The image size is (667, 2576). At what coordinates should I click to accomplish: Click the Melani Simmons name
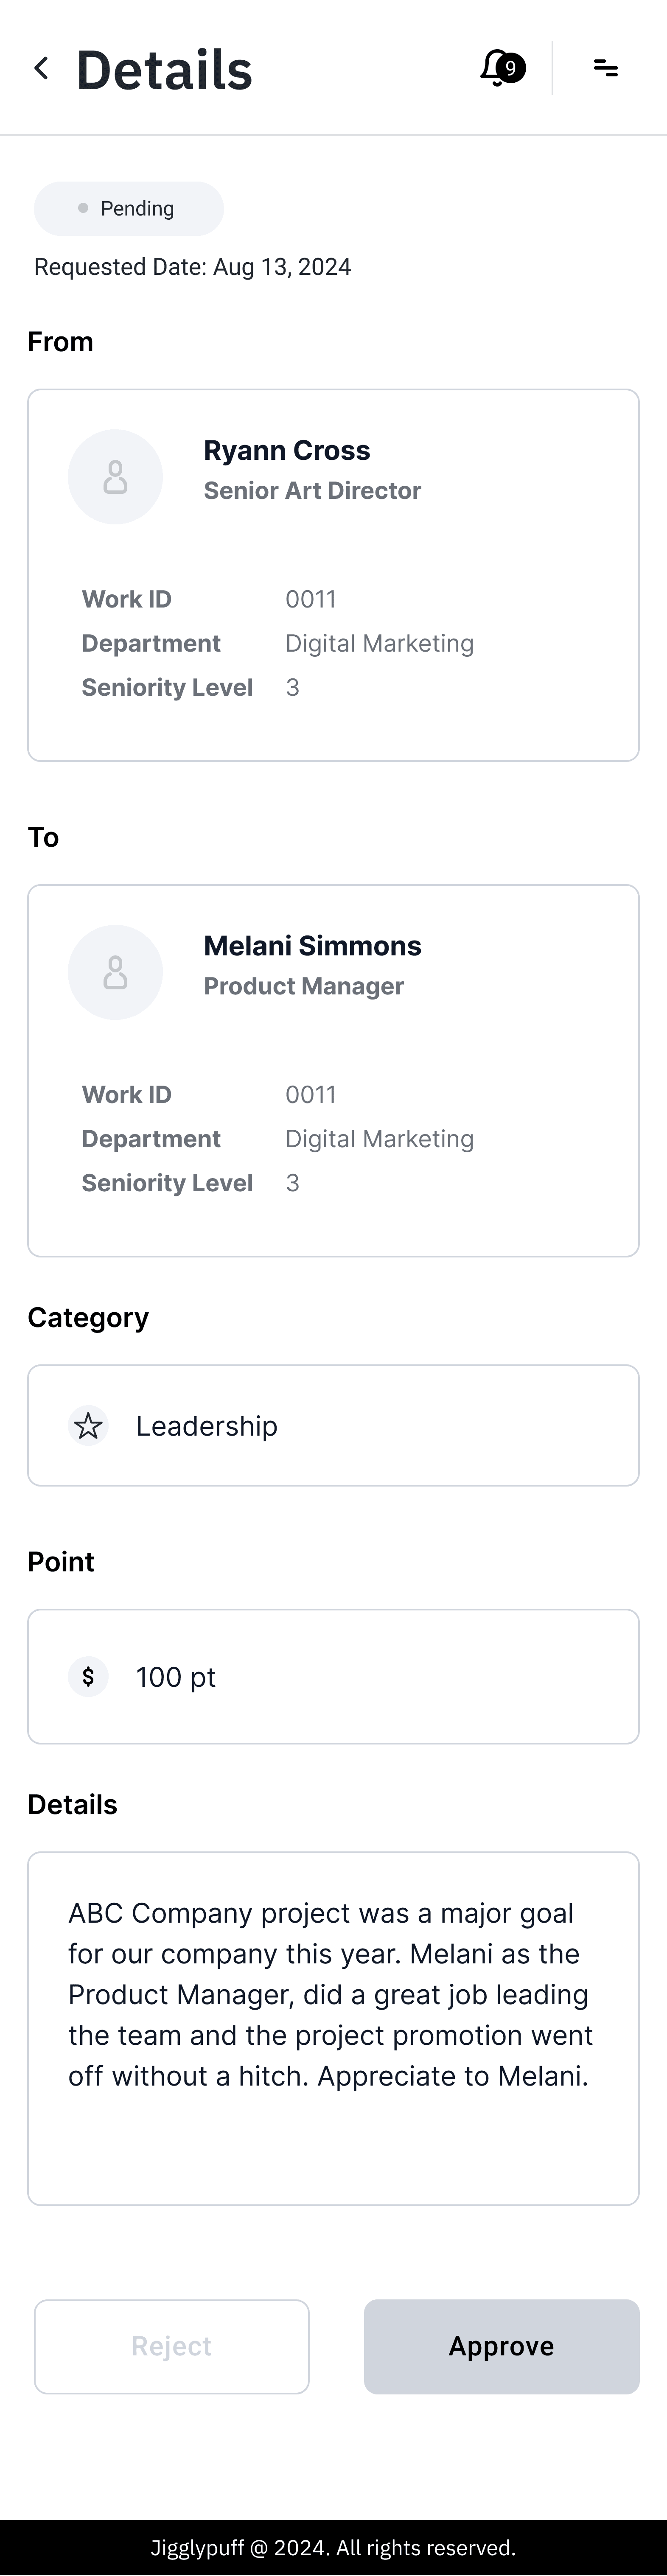tap(312, 946)
